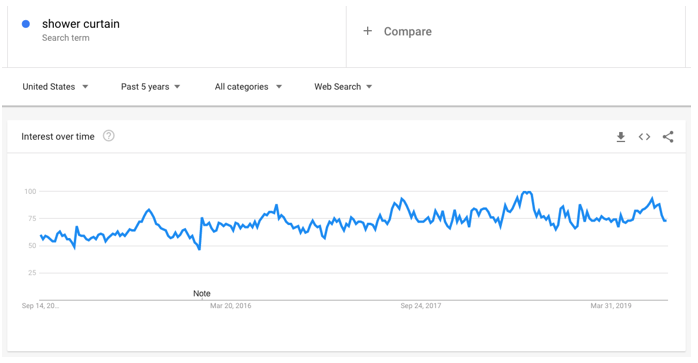The image size is (698, 363).
Task: Open the United States region dropdown
Action: pos(55,87)
